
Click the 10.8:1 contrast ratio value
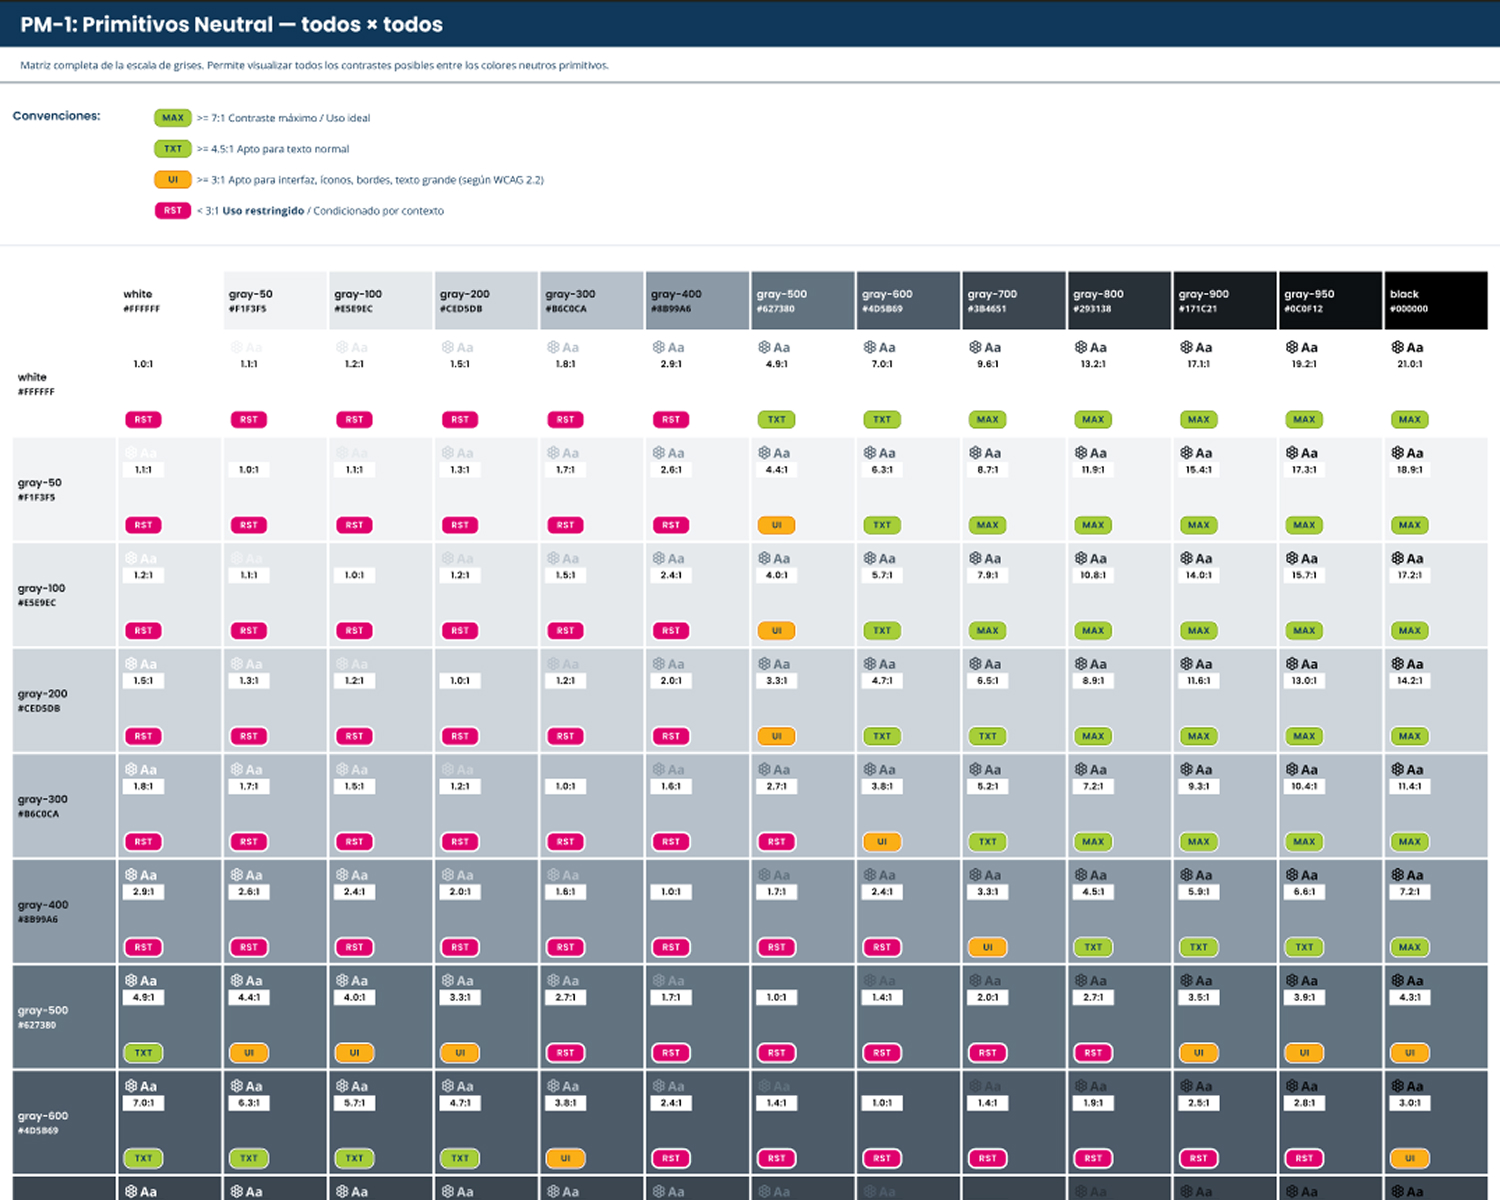[x=1093, y=575]
